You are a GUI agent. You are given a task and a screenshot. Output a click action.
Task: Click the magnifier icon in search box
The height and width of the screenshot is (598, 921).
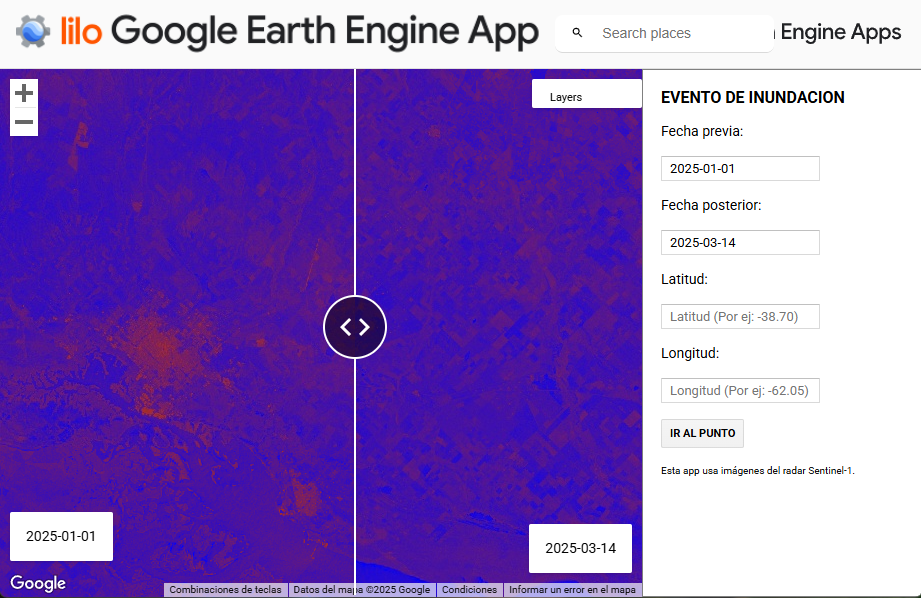coord(577,33)
